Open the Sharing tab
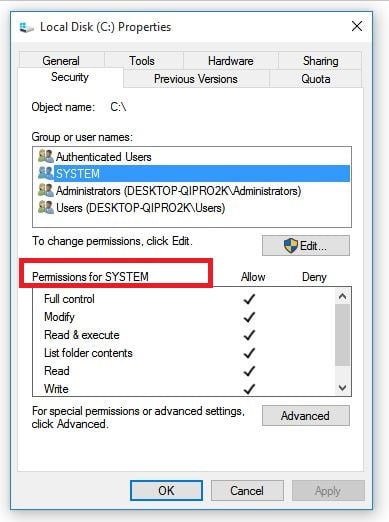Screen dimensions: 389x522 click(x=320, y=61)
